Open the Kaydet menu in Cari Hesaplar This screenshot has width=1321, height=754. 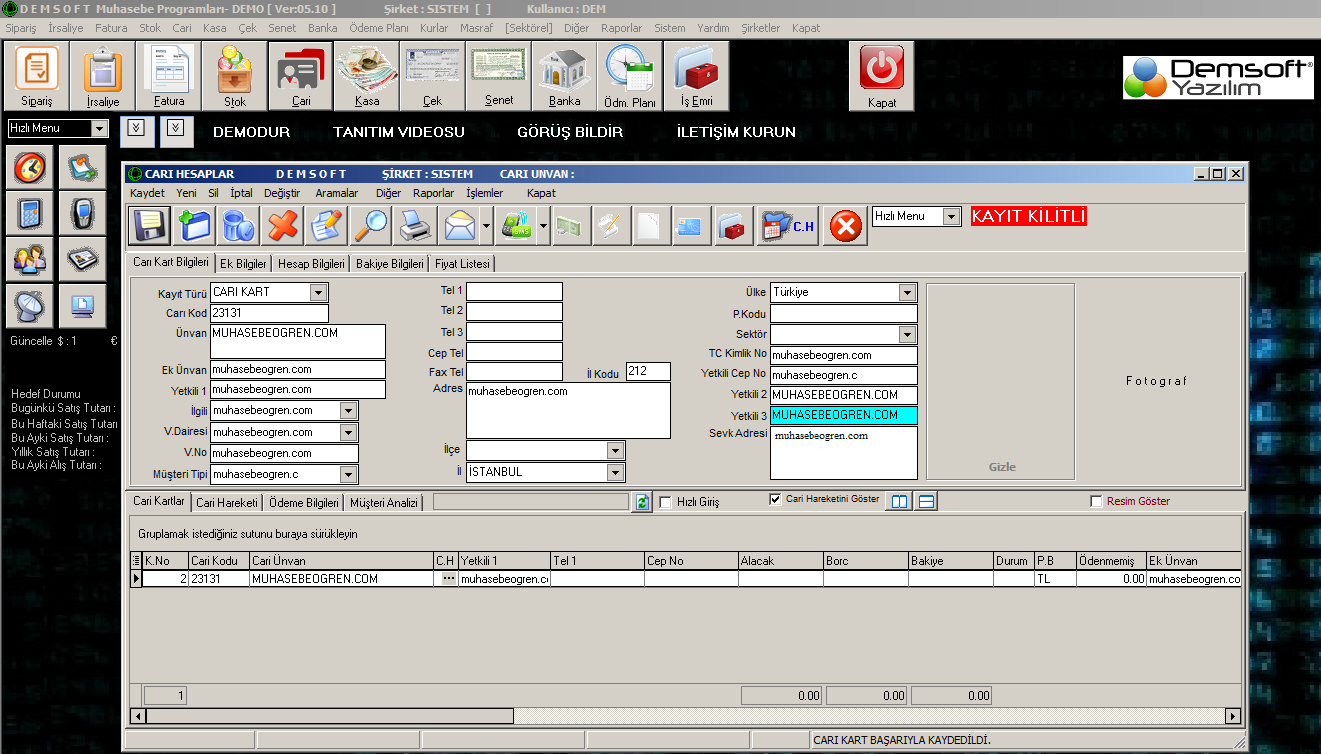(147, 193)
